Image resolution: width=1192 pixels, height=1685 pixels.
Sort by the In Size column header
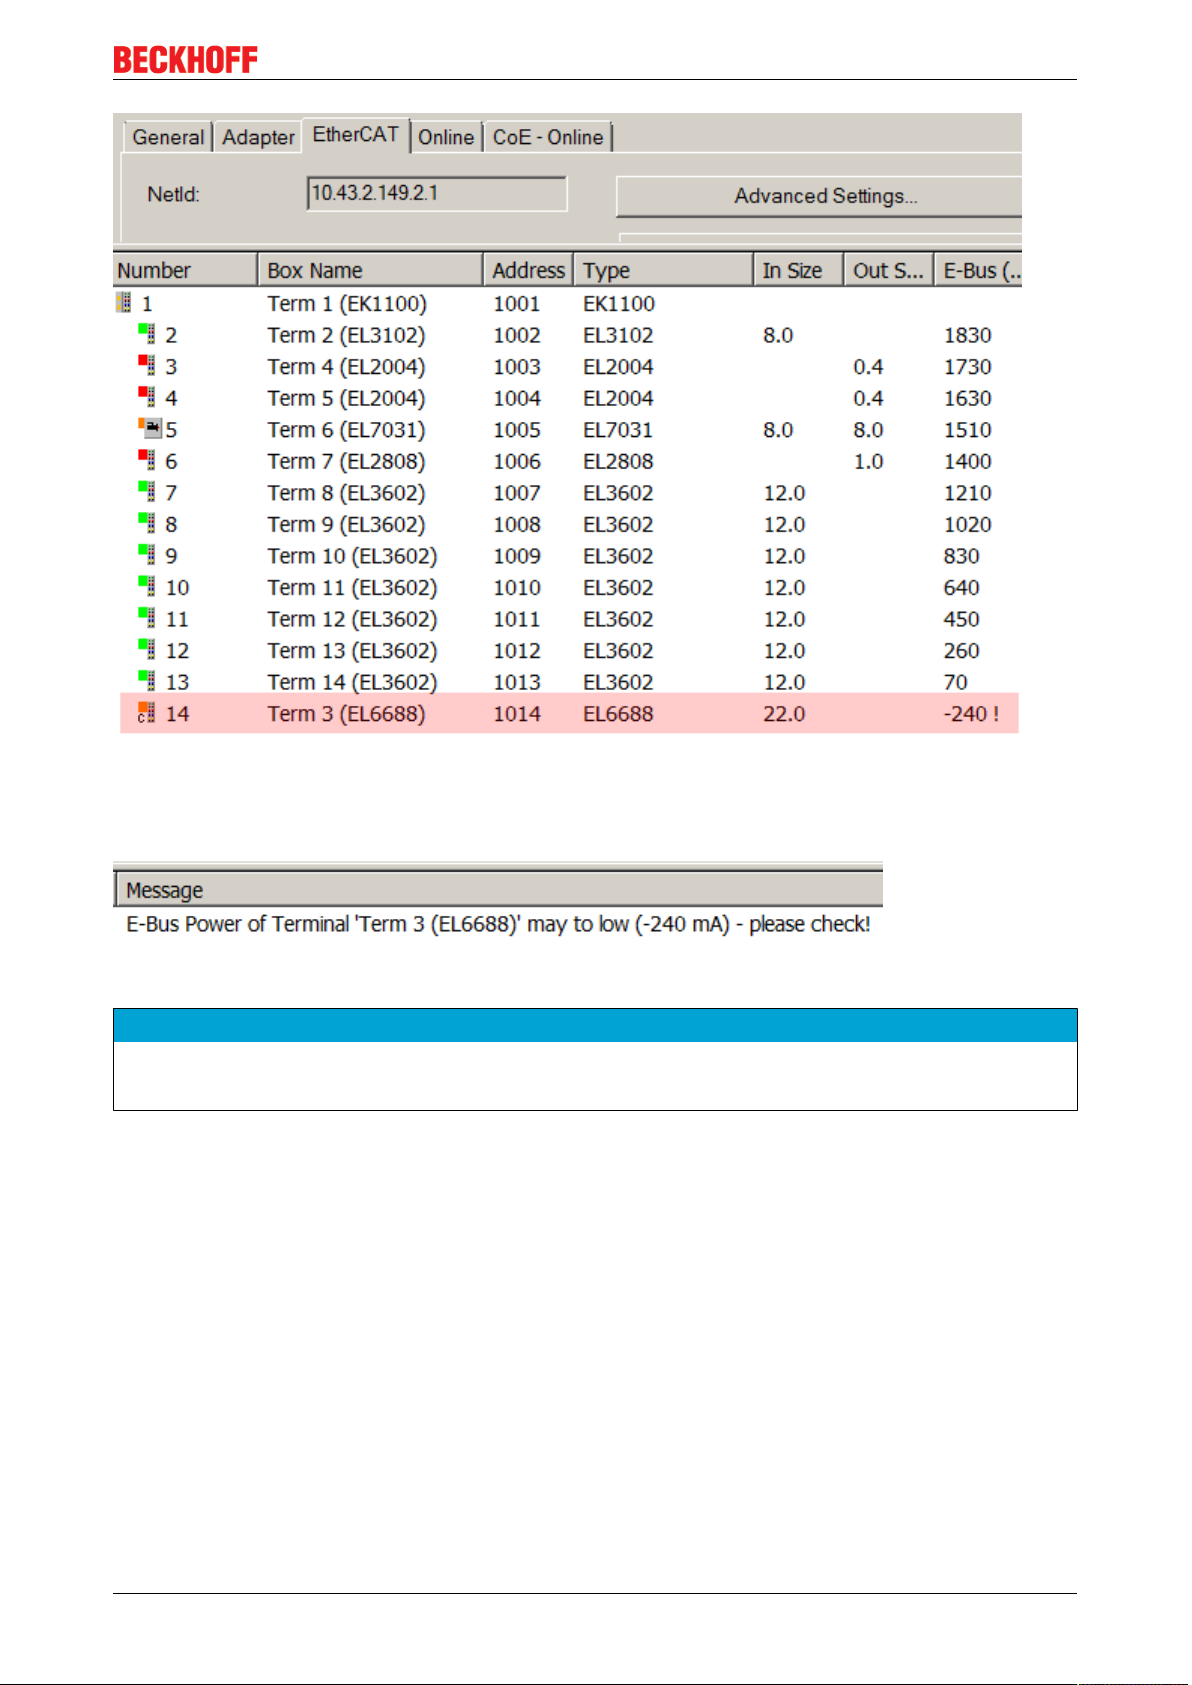(797, 270)
